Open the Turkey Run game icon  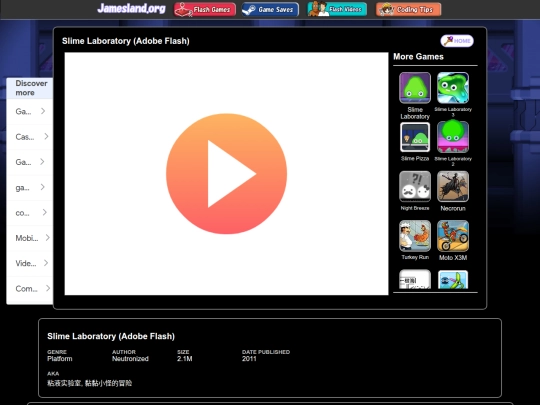(x=415, y=236)
